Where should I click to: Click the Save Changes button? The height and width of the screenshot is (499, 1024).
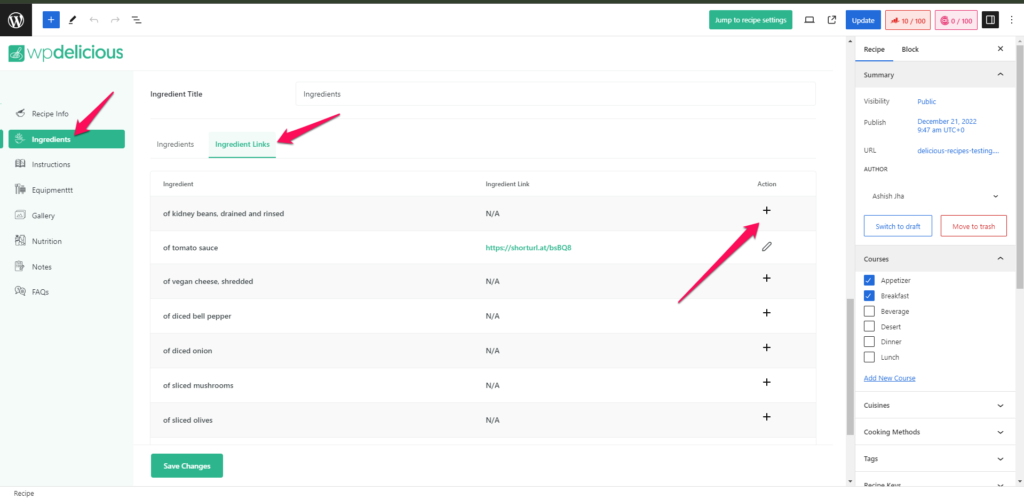click(187, 466)
